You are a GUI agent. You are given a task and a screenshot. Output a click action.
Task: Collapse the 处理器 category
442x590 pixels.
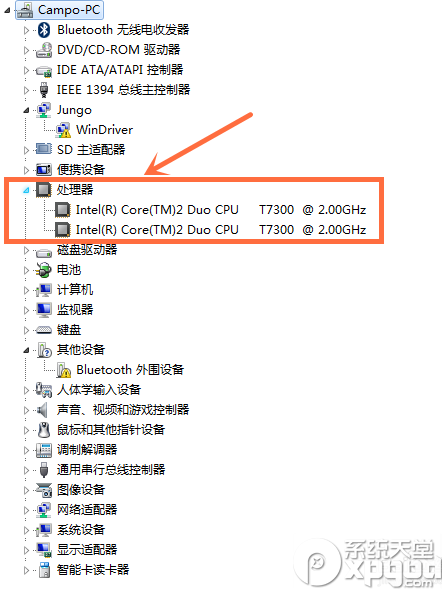pyautogui.click(x=26, y=190)
